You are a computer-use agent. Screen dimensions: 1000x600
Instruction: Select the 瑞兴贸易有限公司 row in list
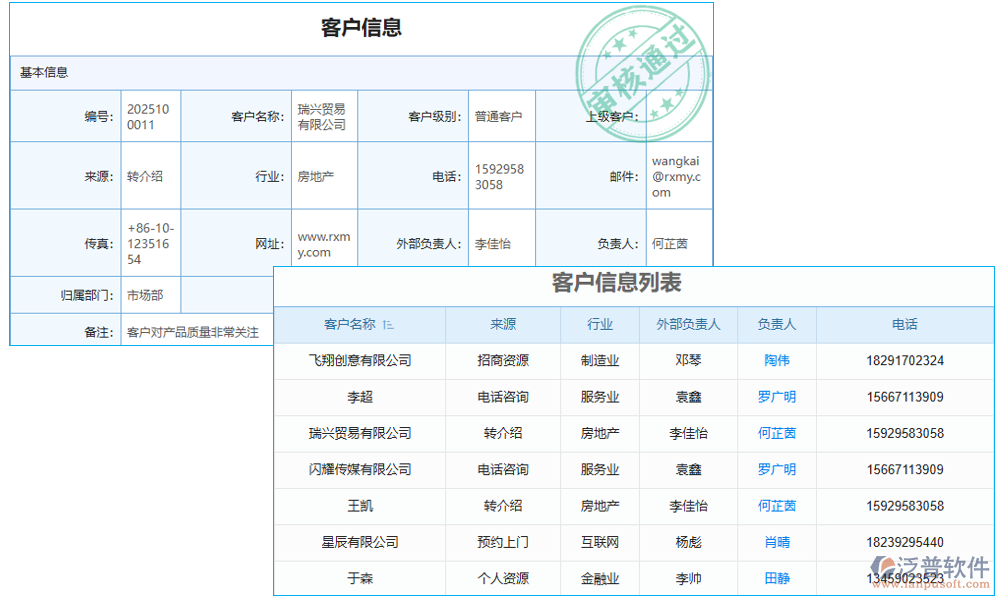click(x=360, y=433)
